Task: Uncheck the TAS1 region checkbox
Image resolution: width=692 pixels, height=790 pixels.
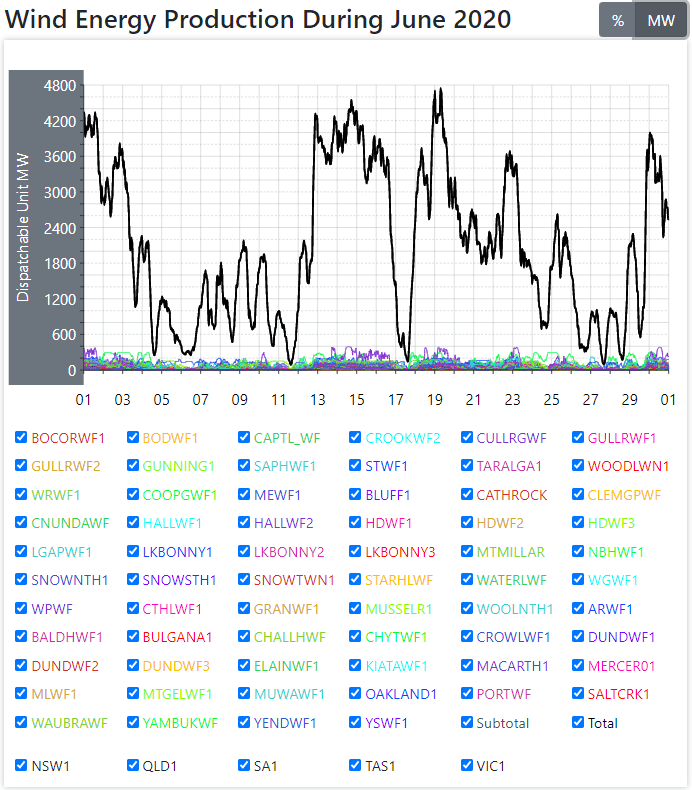Action: point(356,765)
